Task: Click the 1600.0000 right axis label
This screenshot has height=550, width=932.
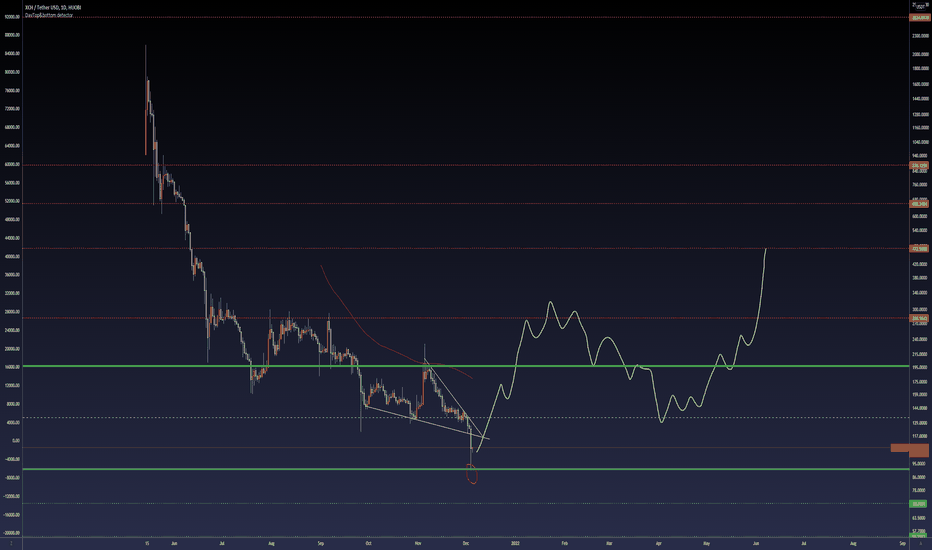Action: tap(921, 84)
